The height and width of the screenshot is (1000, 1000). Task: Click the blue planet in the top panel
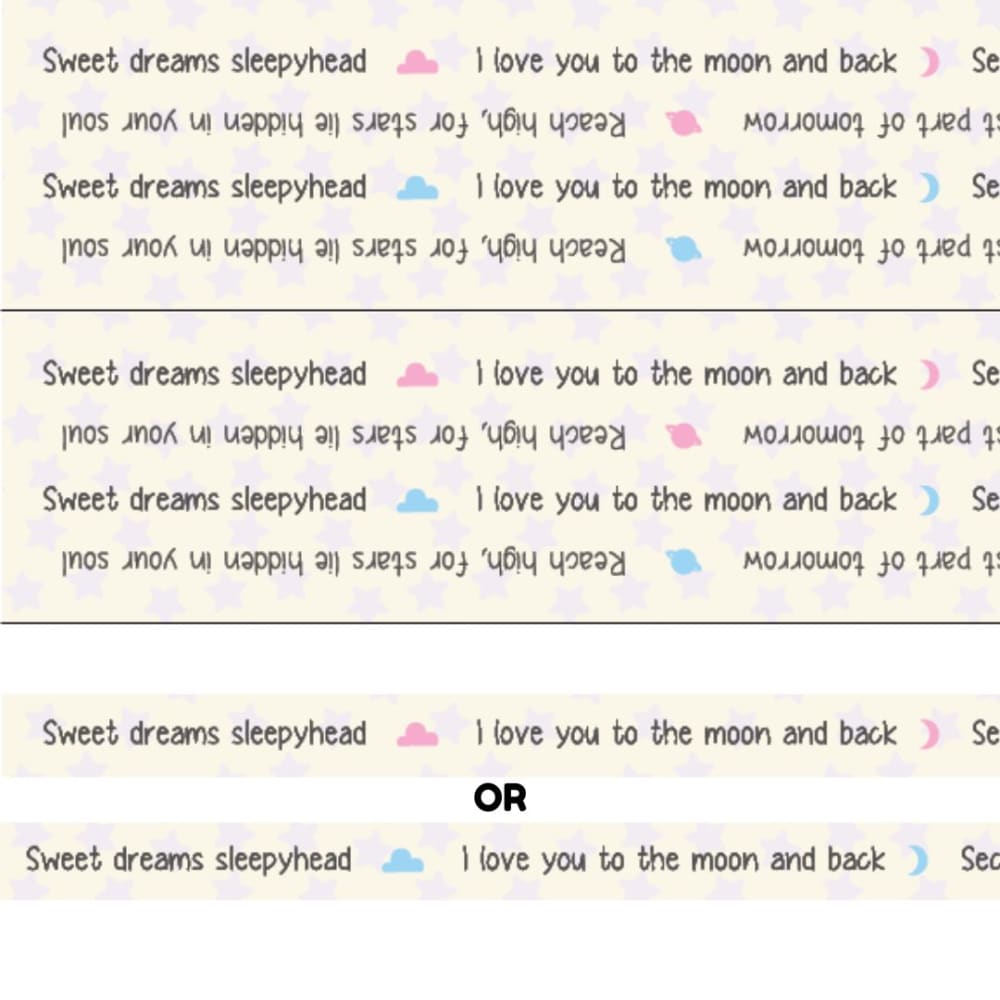(686, 249)
